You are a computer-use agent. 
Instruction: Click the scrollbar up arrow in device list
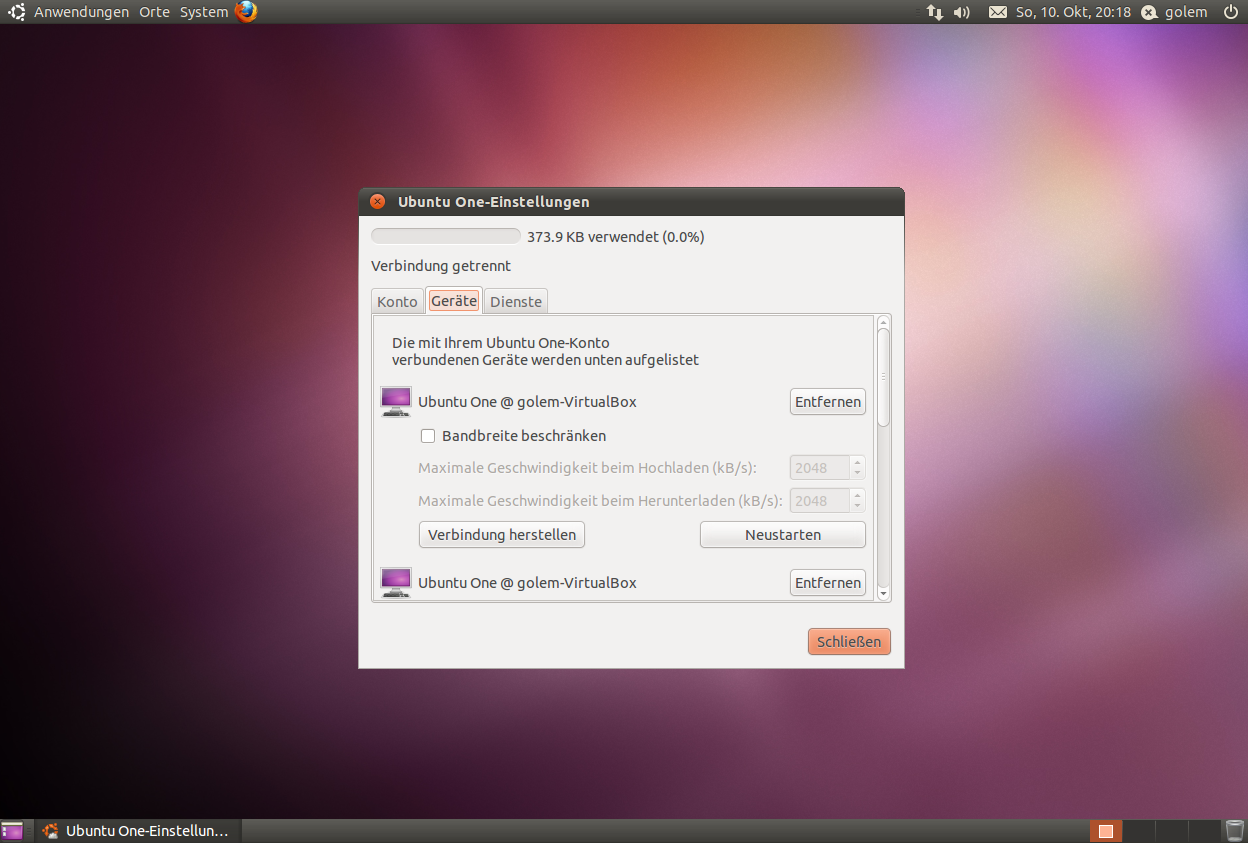tap(883, 322)
